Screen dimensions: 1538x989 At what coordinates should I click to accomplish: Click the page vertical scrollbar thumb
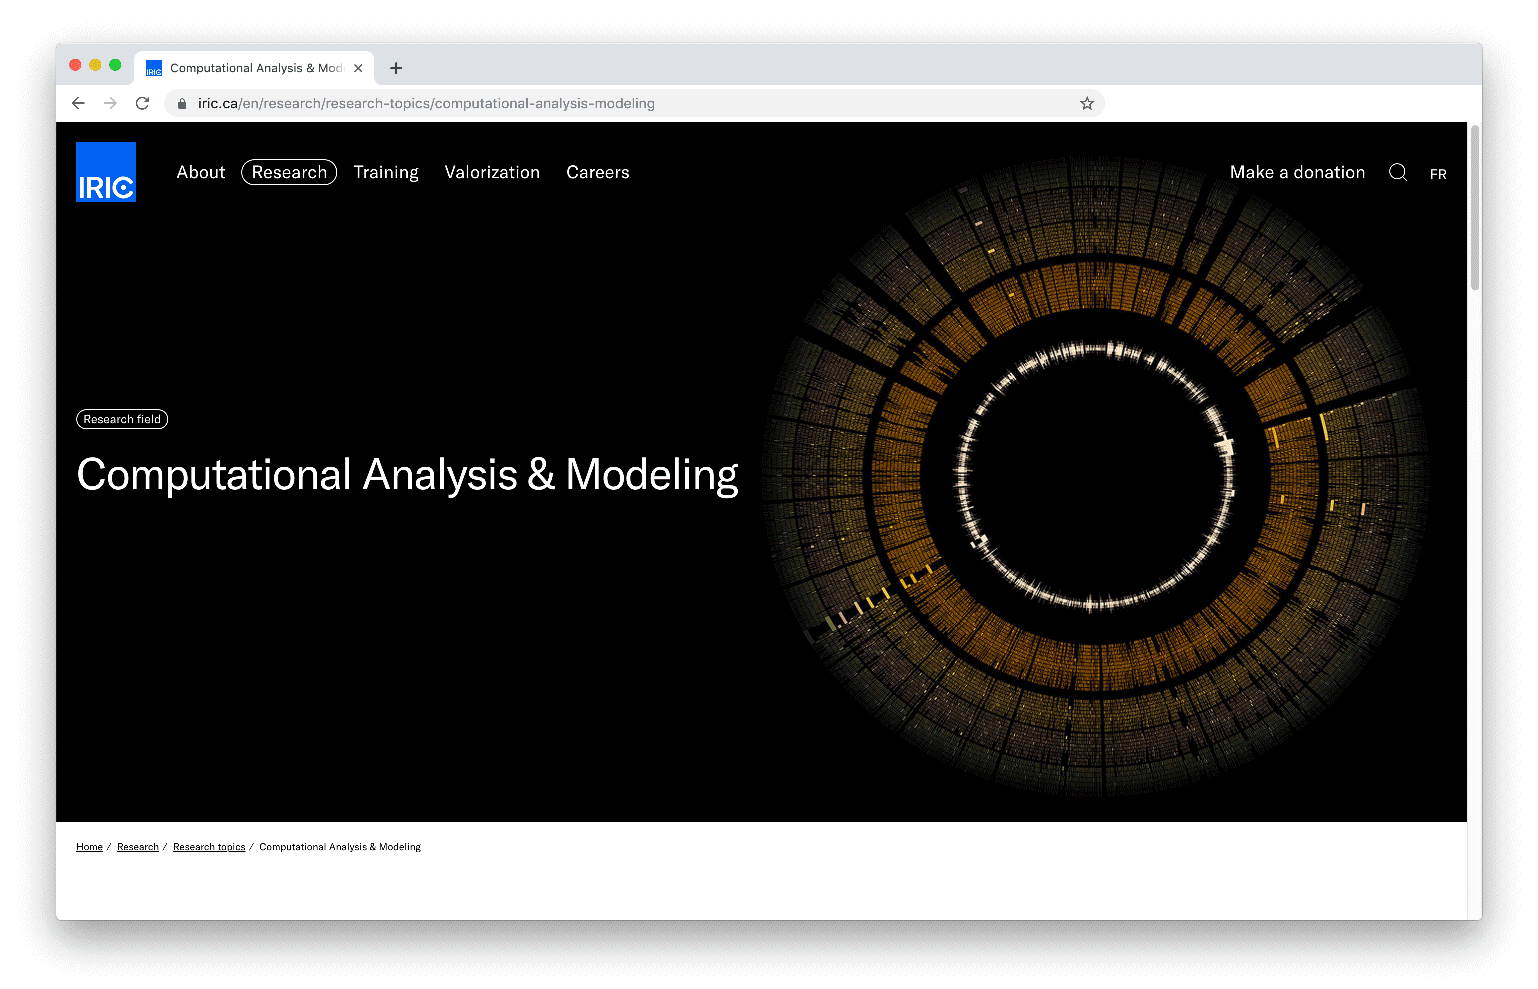click(1475, 207)
